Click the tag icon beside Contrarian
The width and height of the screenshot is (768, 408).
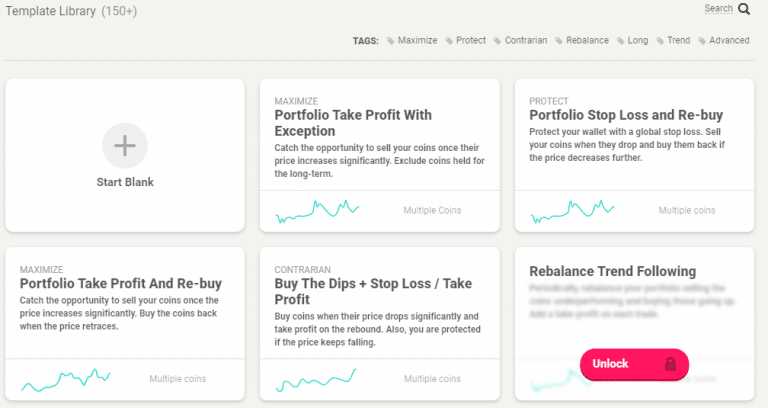point(497,41)
